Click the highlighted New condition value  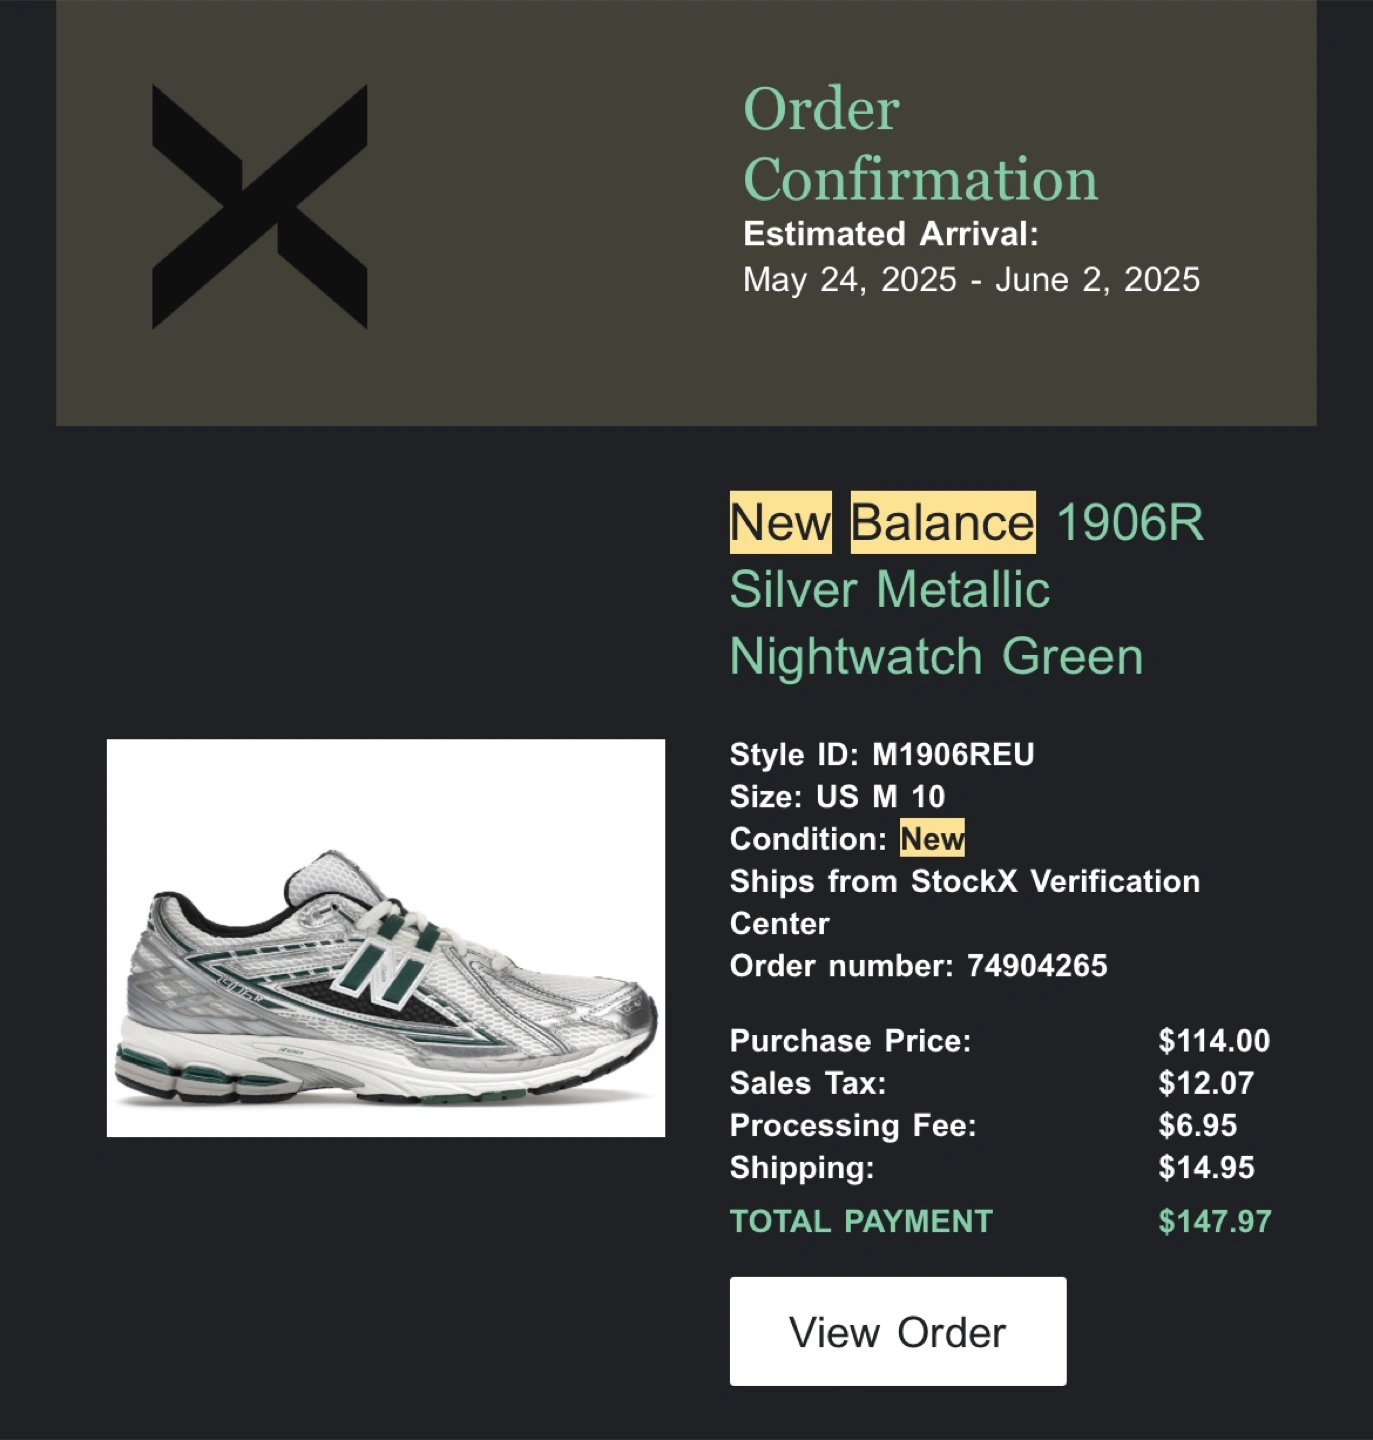pos(932,838)
